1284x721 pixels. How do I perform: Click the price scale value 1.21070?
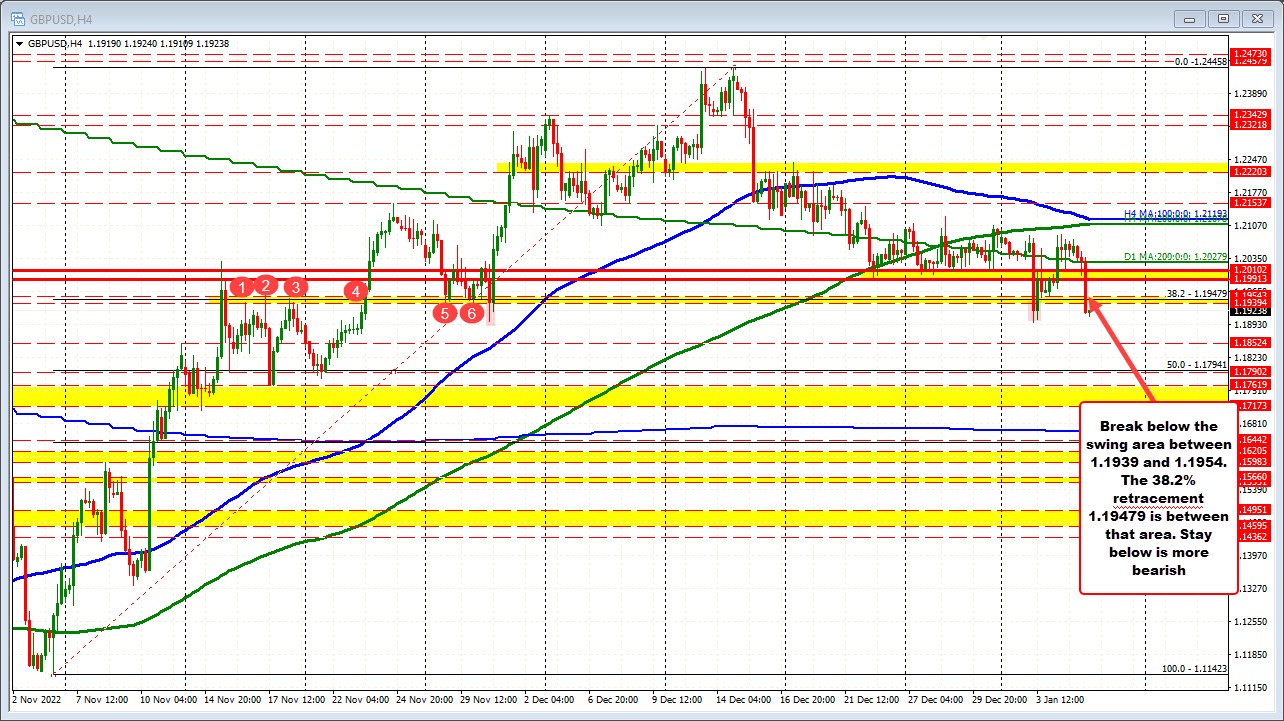point(1251,224)
